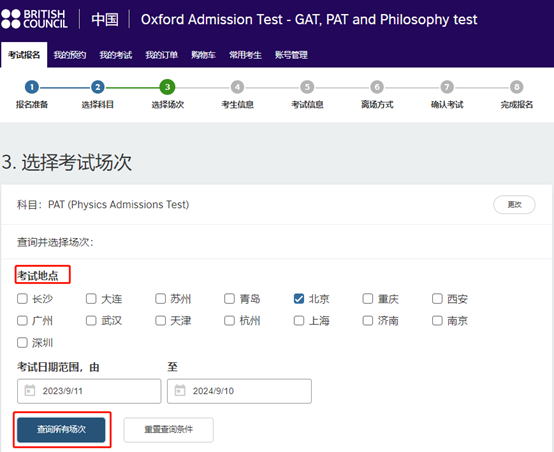Go to step 1 报名准备 circle
554x452 pixels.
point(32,87)
